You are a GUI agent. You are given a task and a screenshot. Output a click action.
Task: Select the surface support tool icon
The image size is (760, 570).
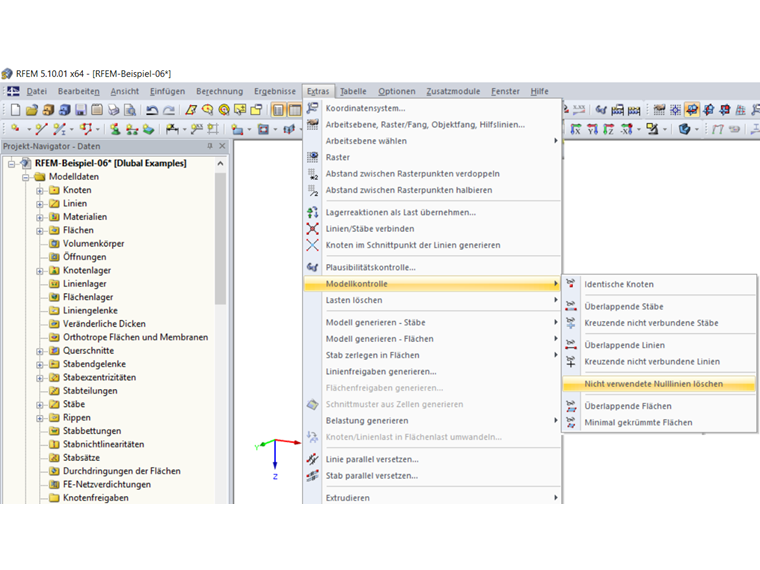tap(148, 129)
